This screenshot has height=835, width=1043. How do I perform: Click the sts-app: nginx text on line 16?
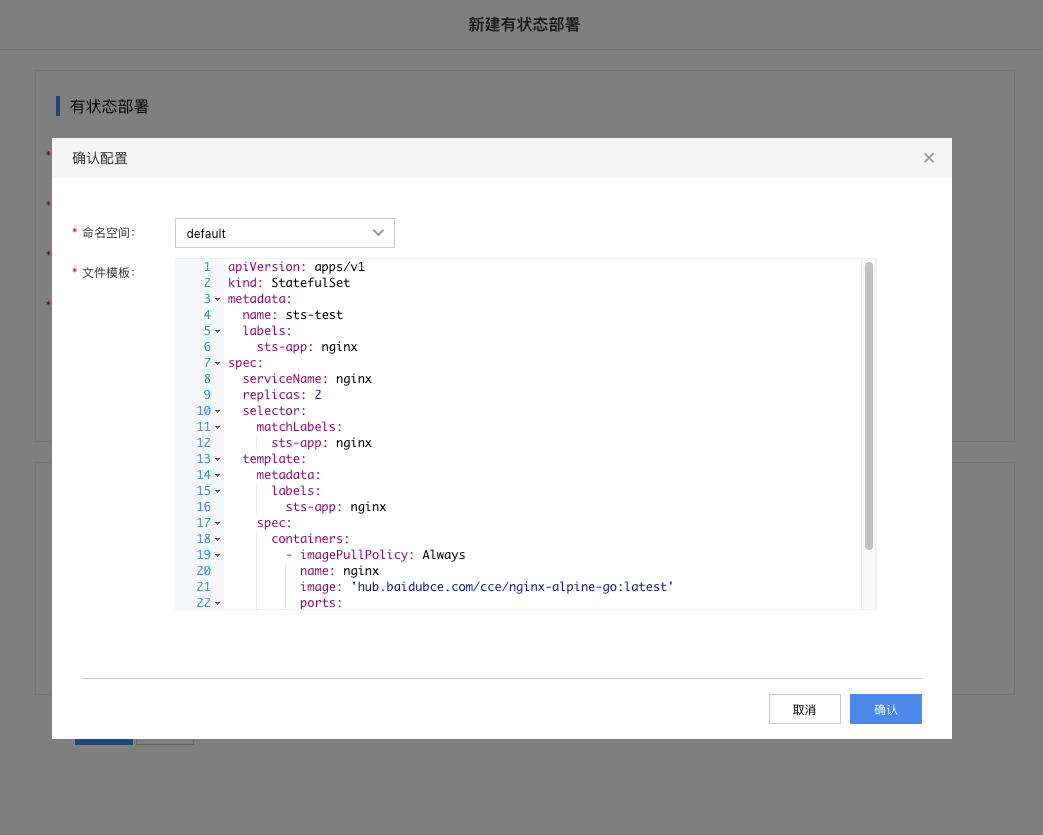click(336, 506)
